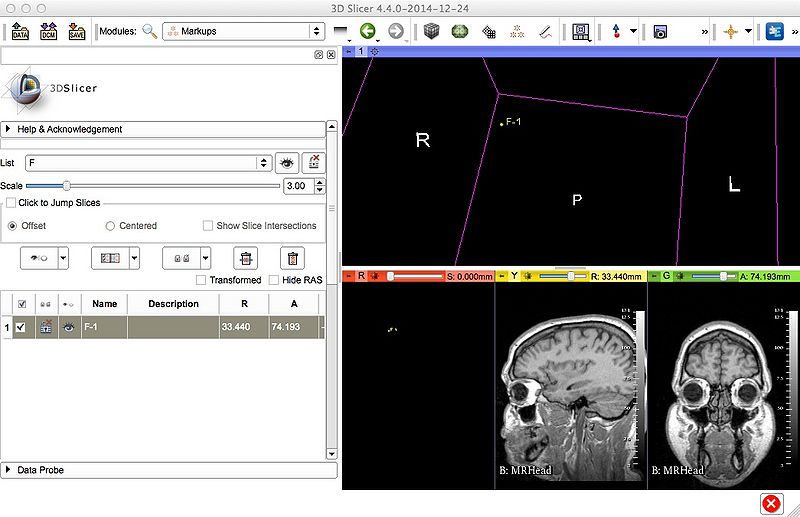Show hidden toolbar items after camera icon
Screen dimensions: 800x517
[705, 32]
